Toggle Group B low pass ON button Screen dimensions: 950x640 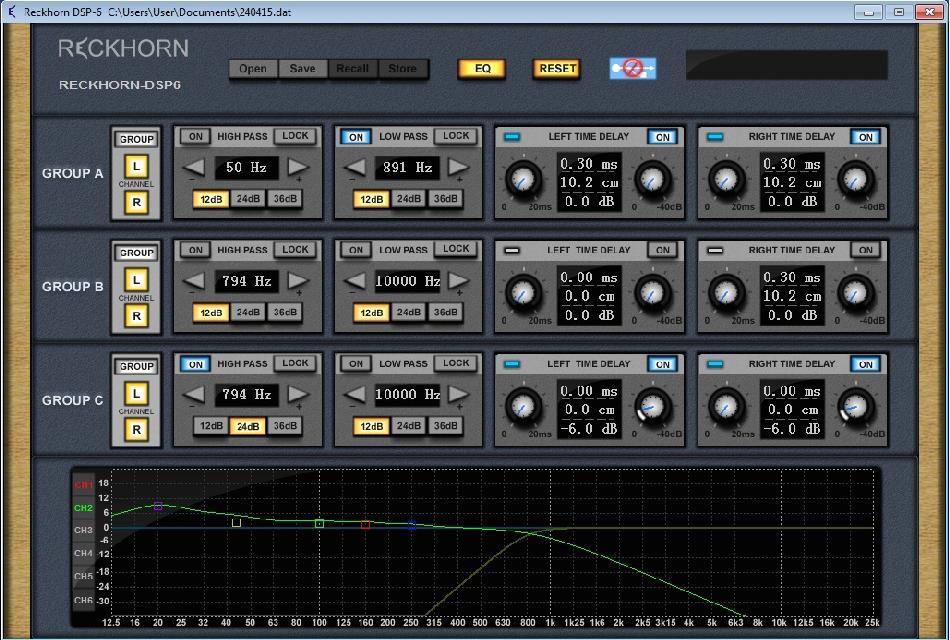[x=356, y=250]
